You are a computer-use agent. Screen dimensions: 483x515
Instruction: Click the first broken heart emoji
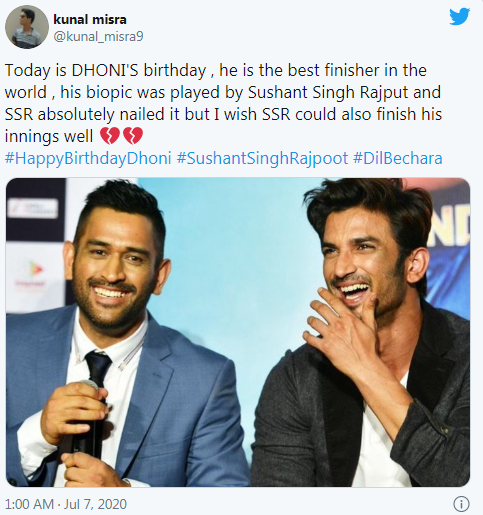point(110,136)
